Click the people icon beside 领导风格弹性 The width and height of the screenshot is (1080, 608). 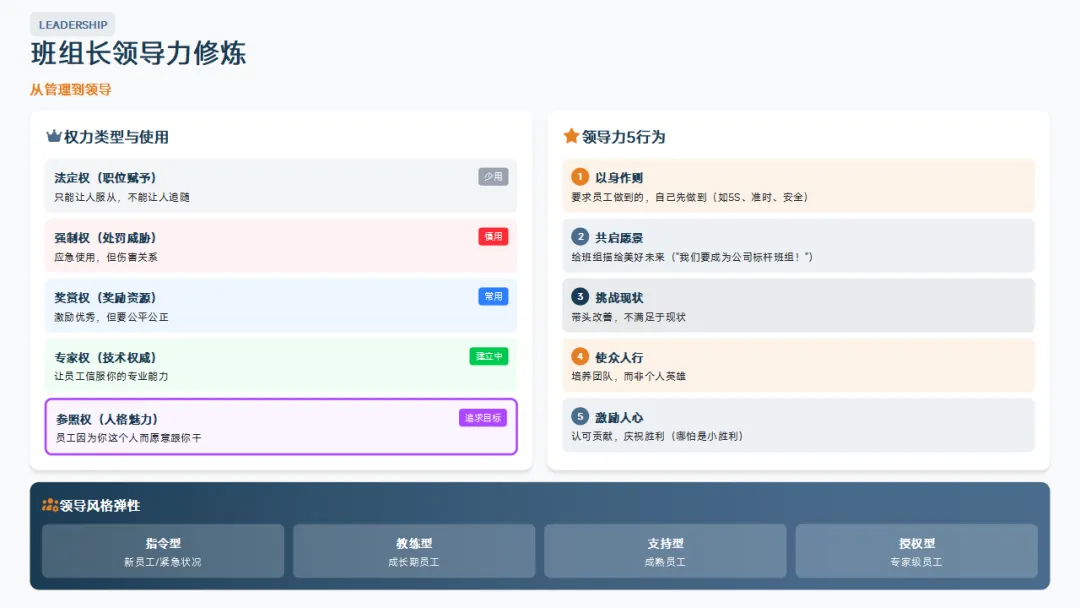coord(50,505)
